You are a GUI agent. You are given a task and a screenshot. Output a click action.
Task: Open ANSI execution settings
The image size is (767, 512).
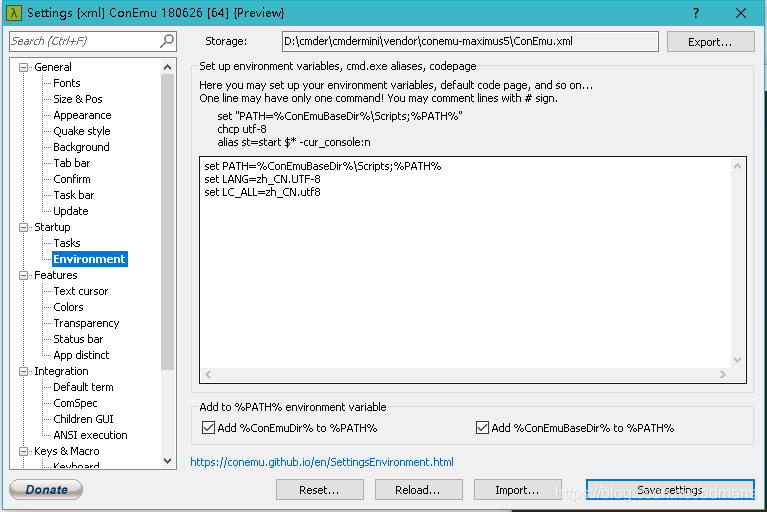tap(90, 435)
